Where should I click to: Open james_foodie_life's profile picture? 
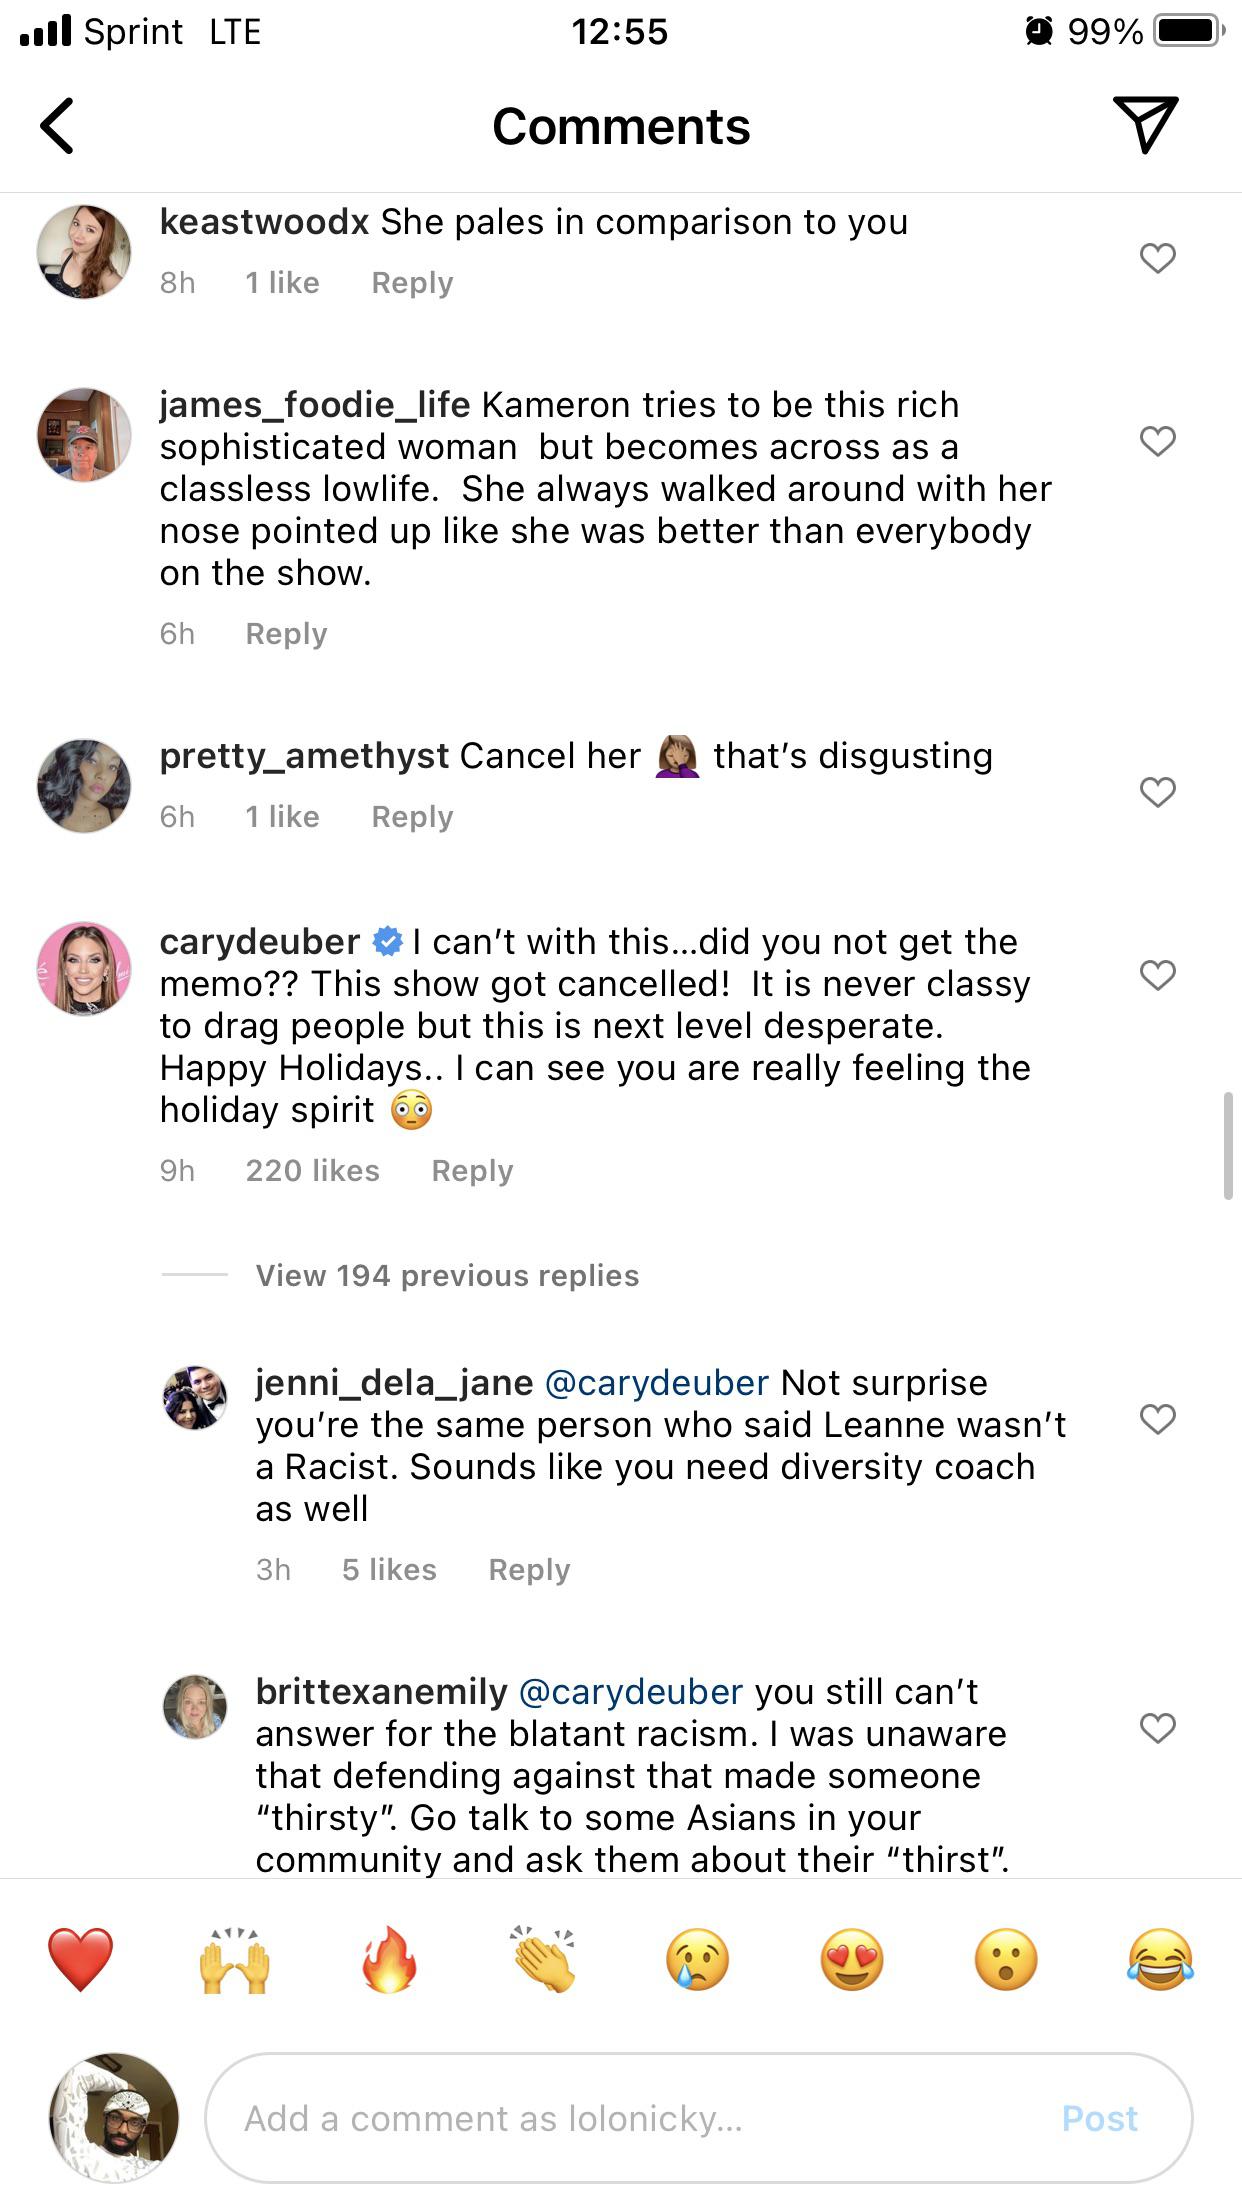(x=84, y=435)
